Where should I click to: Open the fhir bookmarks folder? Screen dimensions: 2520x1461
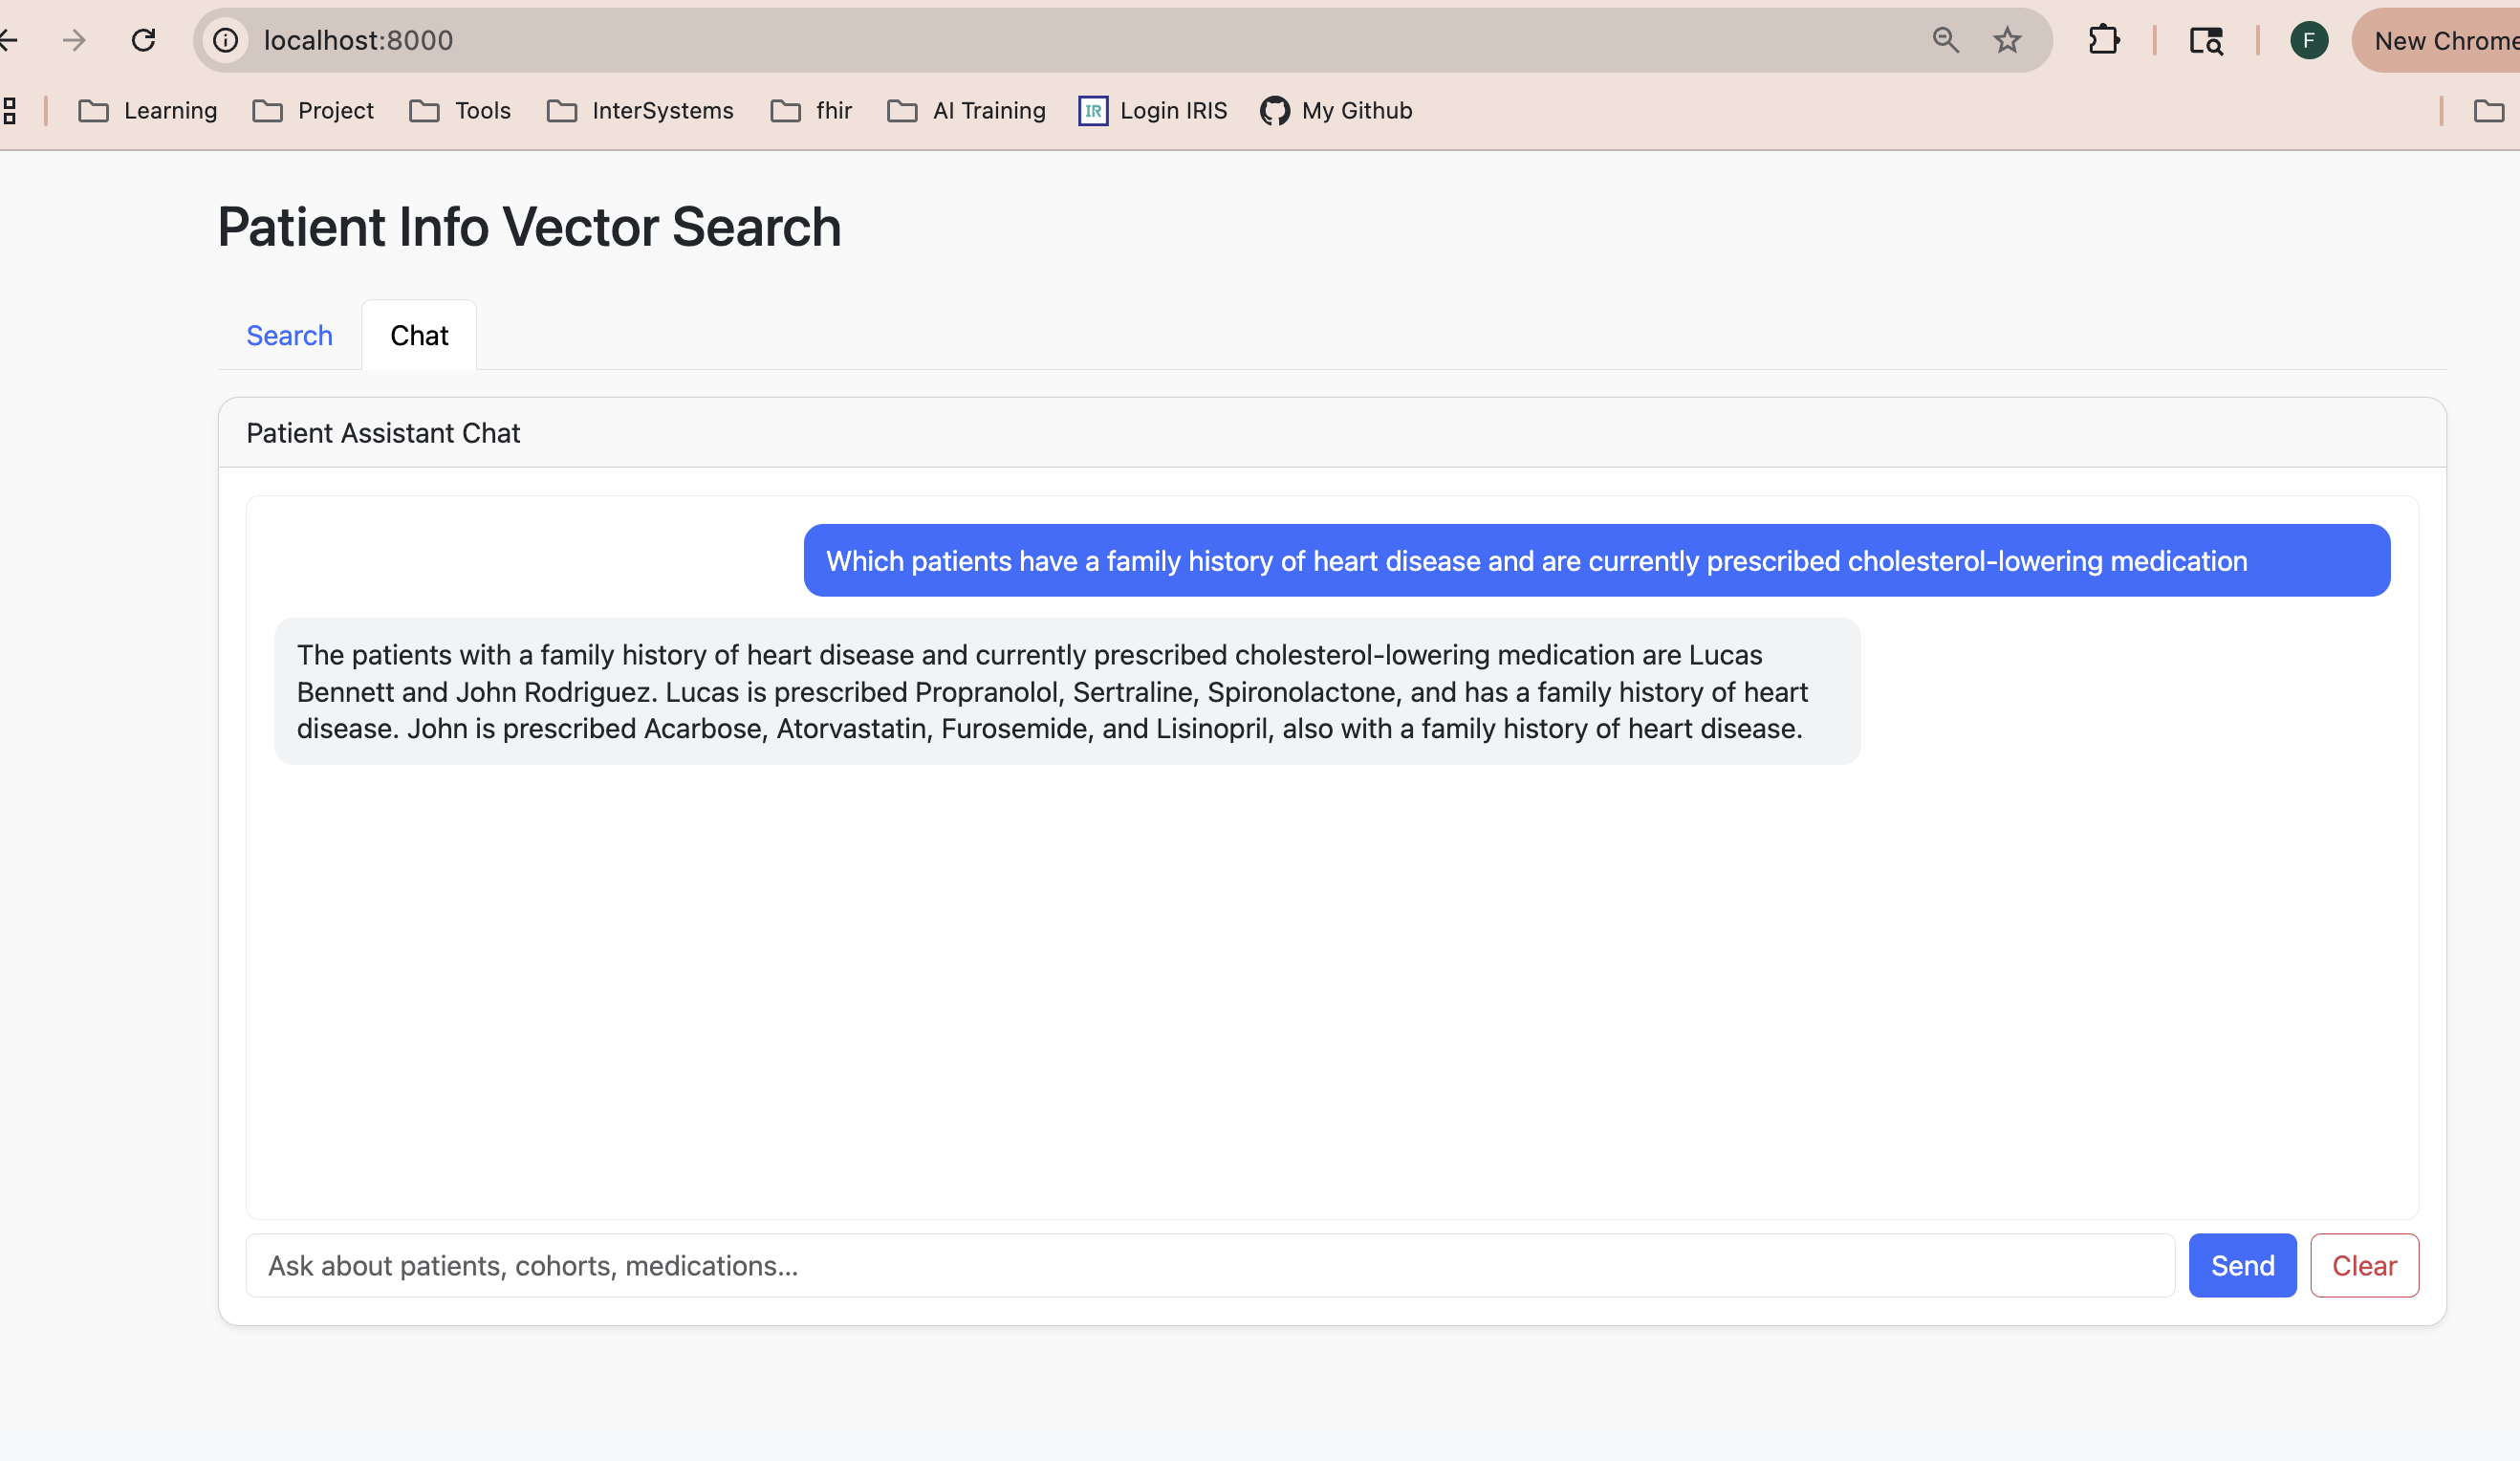click(811, 111)
